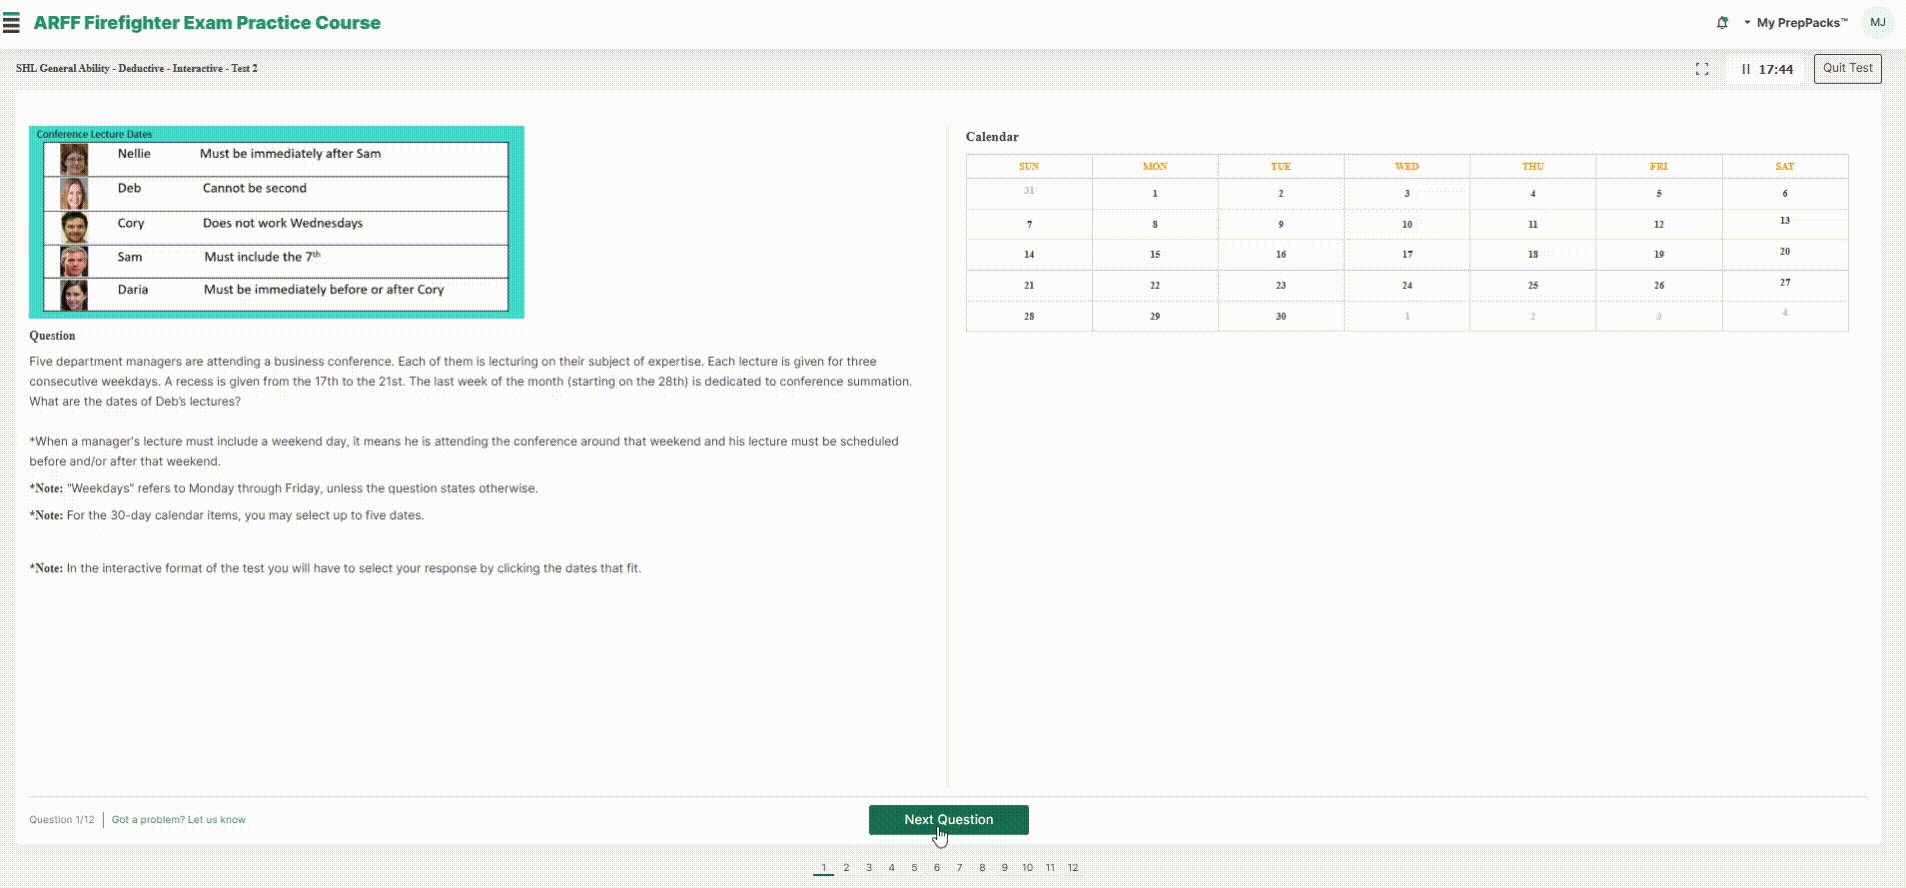Select calendar date 1 under MON
The width and height of the screenshot is (1906, 888).
[x=1155, y=194]
